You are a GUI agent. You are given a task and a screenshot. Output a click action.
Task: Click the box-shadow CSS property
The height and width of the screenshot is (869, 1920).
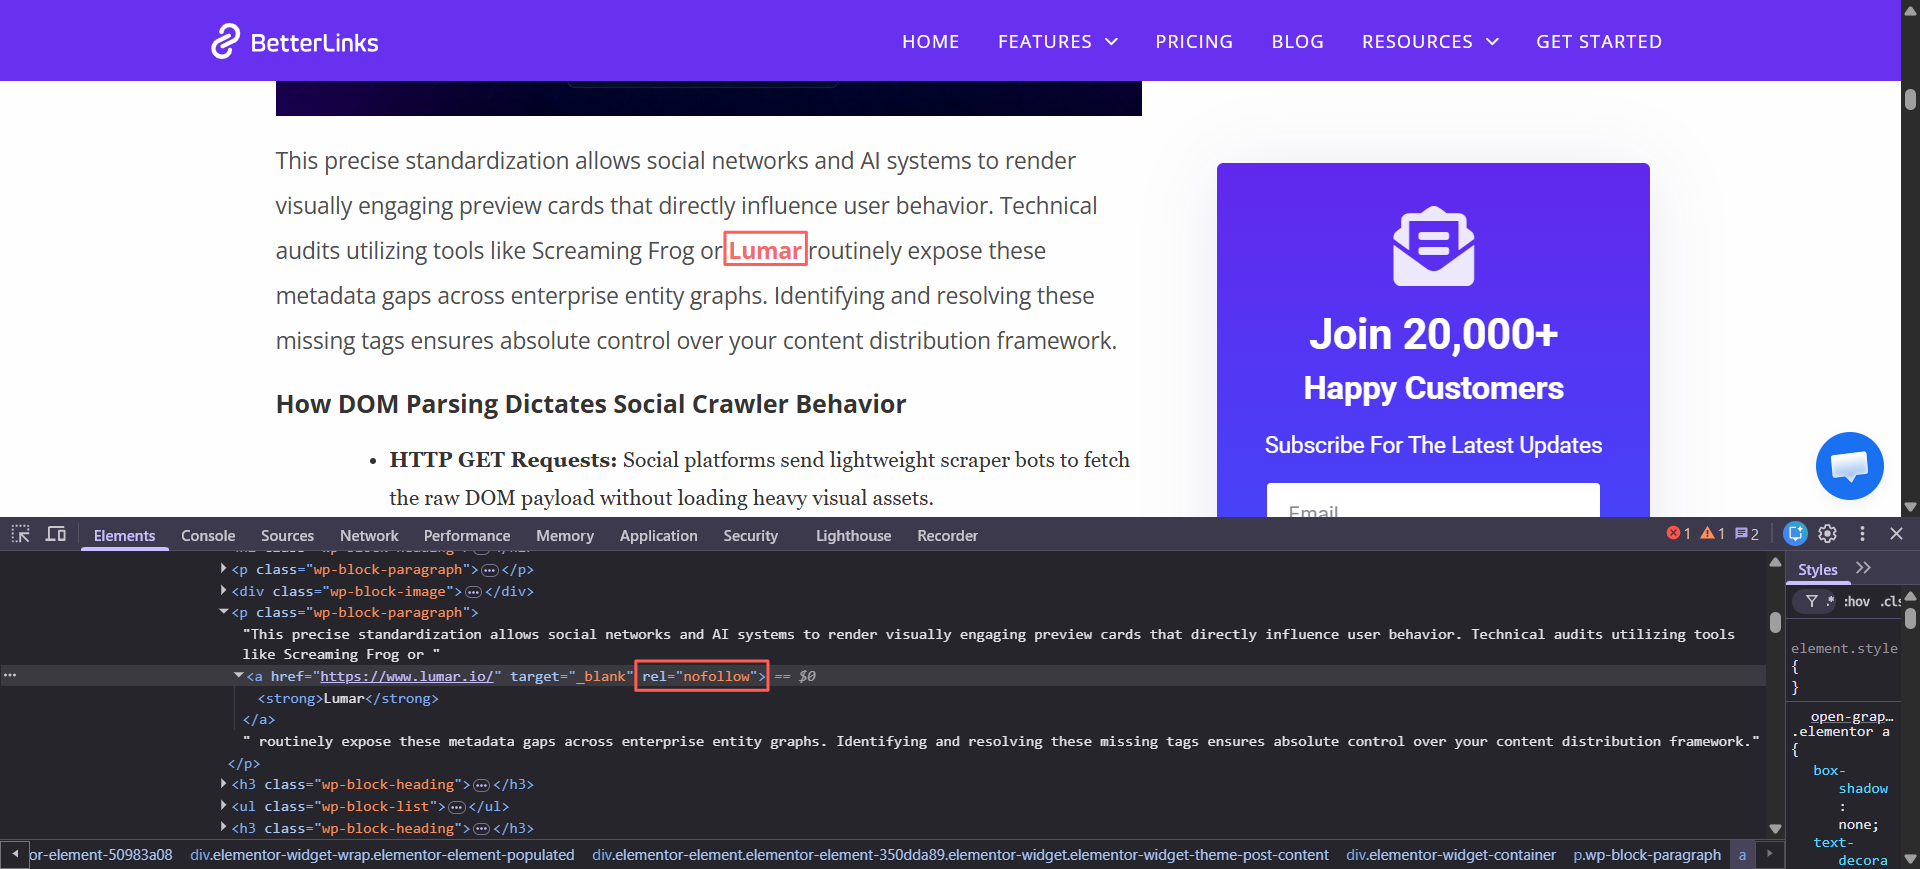click(x=1850, y=779)
